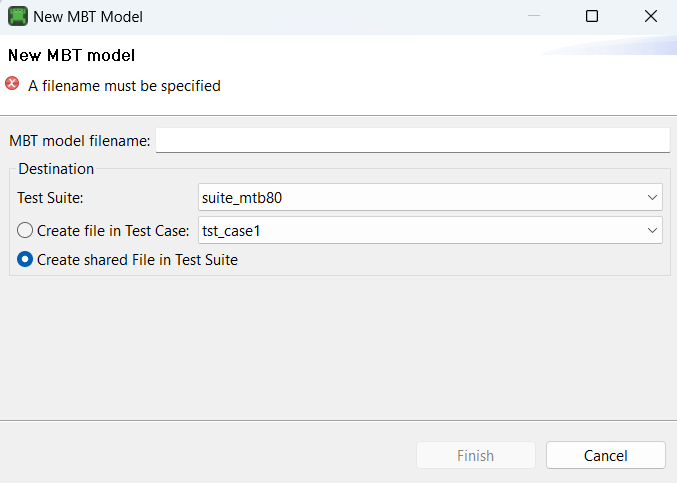Viewport: 677px width, 483px height.
Task: Focus the MBT model filename input field
Action: [413, 140]
